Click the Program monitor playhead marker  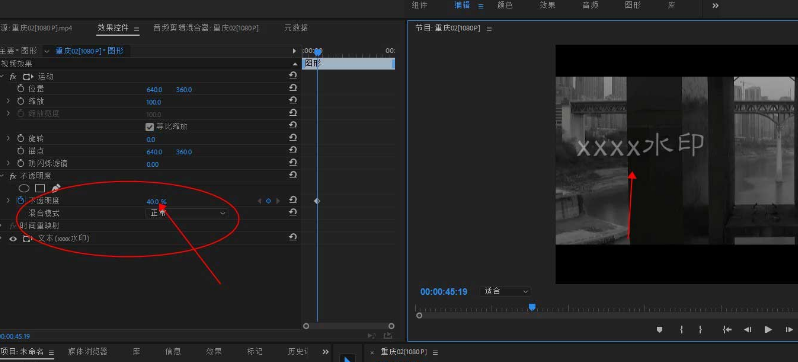point(532,308)
